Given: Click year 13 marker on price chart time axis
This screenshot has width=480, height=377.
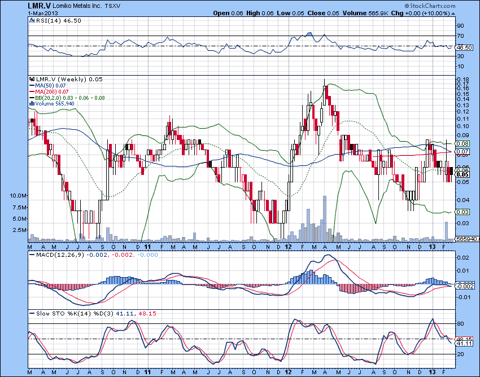Looking at the screenshot, I should [432, 247].
